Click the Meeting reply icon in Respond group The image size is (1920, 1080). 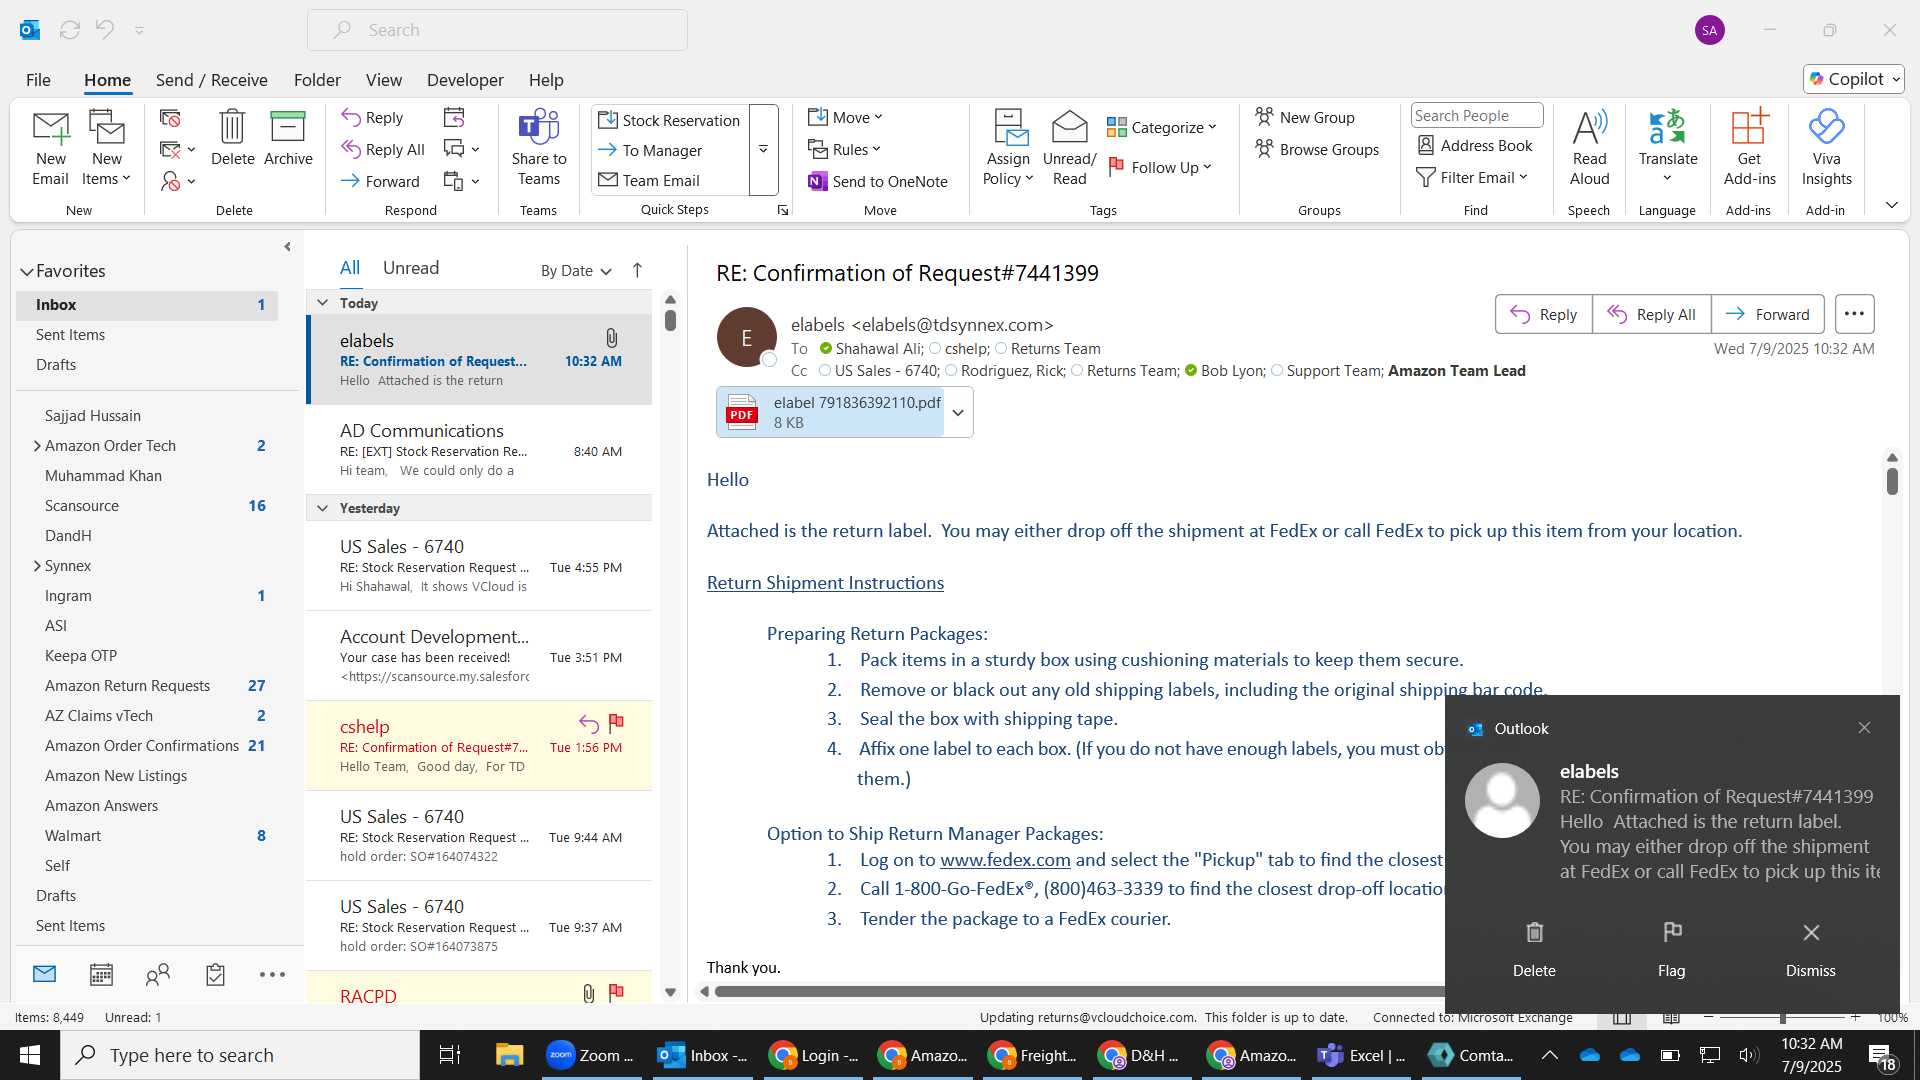(454, 118)
